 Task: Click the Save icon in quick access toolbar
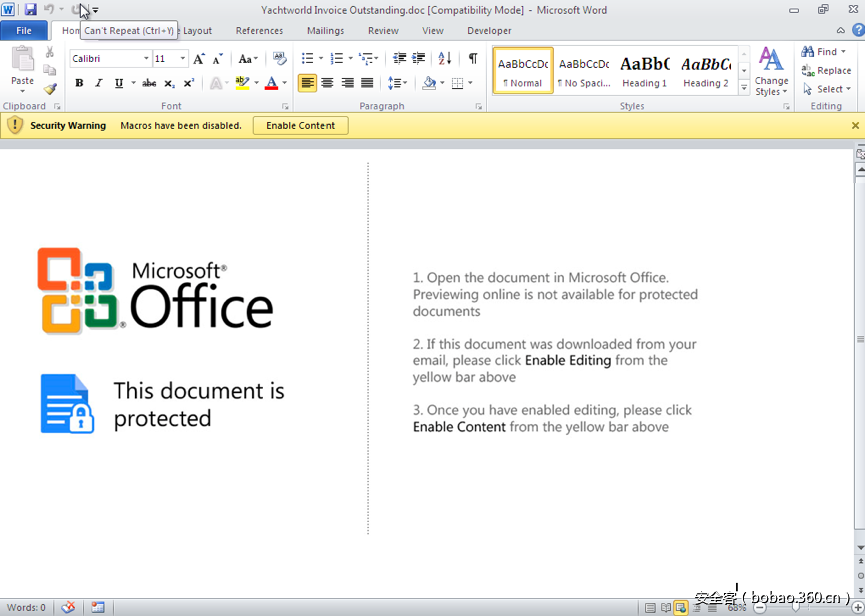click(30, 10)
